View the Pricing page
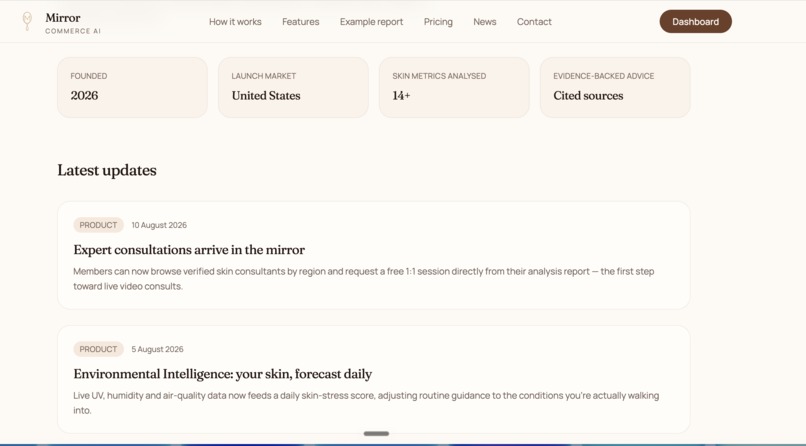This screenshot has width=806, height=446. coord(438,22)
